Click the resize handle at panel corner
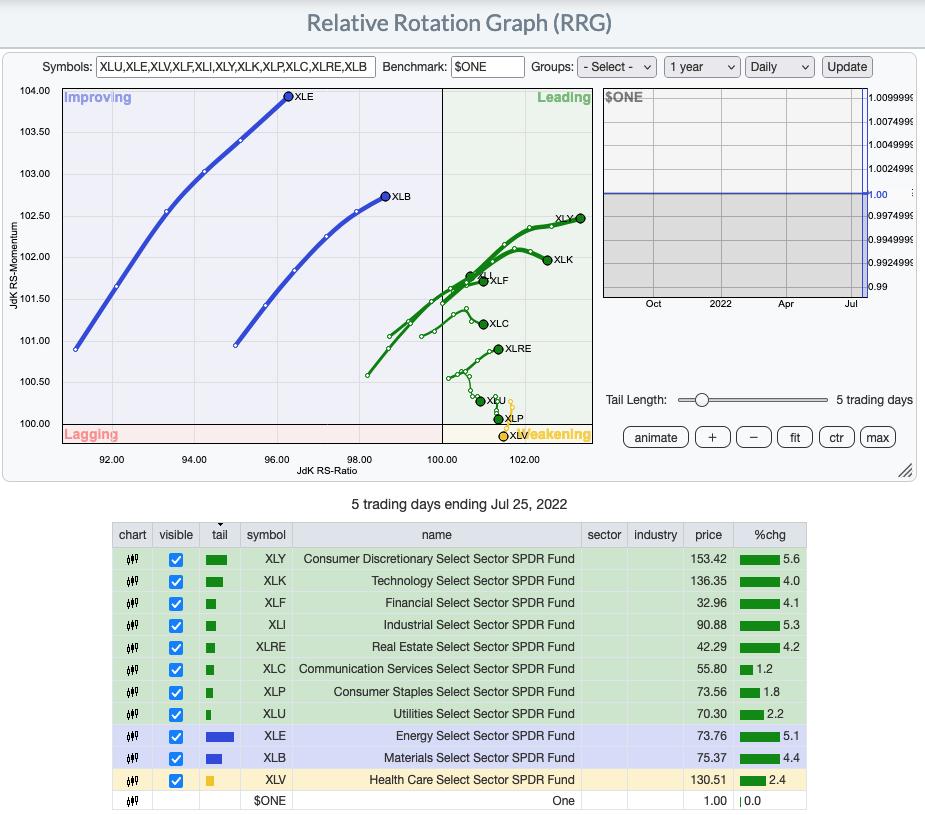 tap(905, 470)
